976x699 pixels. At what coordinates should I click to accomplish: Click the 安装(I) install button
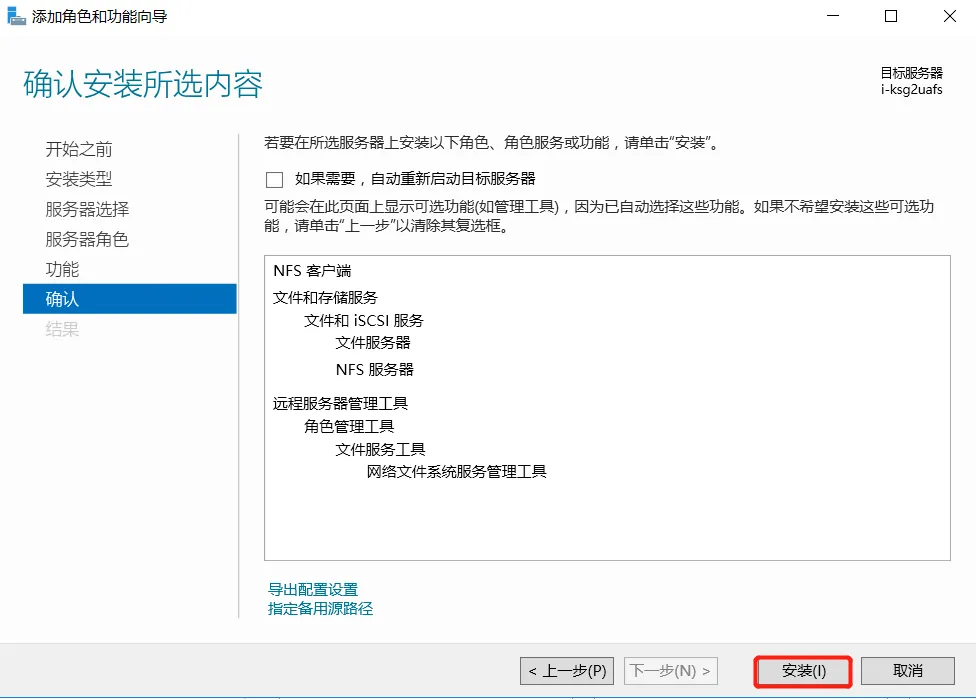[804, 671]
